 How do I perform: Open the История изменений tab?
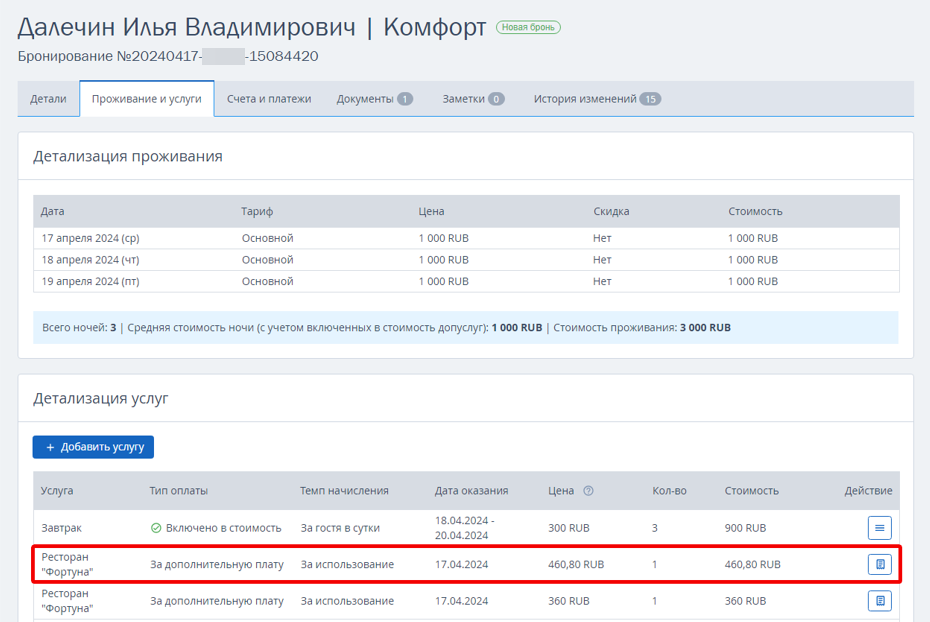pos(597,99)
